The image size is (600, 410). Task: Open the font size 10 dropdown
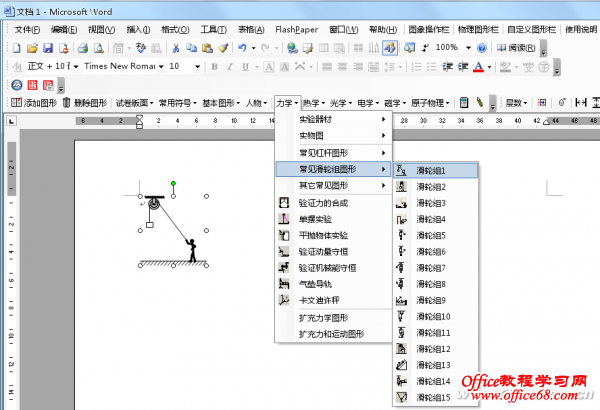(x=197, y=67)
